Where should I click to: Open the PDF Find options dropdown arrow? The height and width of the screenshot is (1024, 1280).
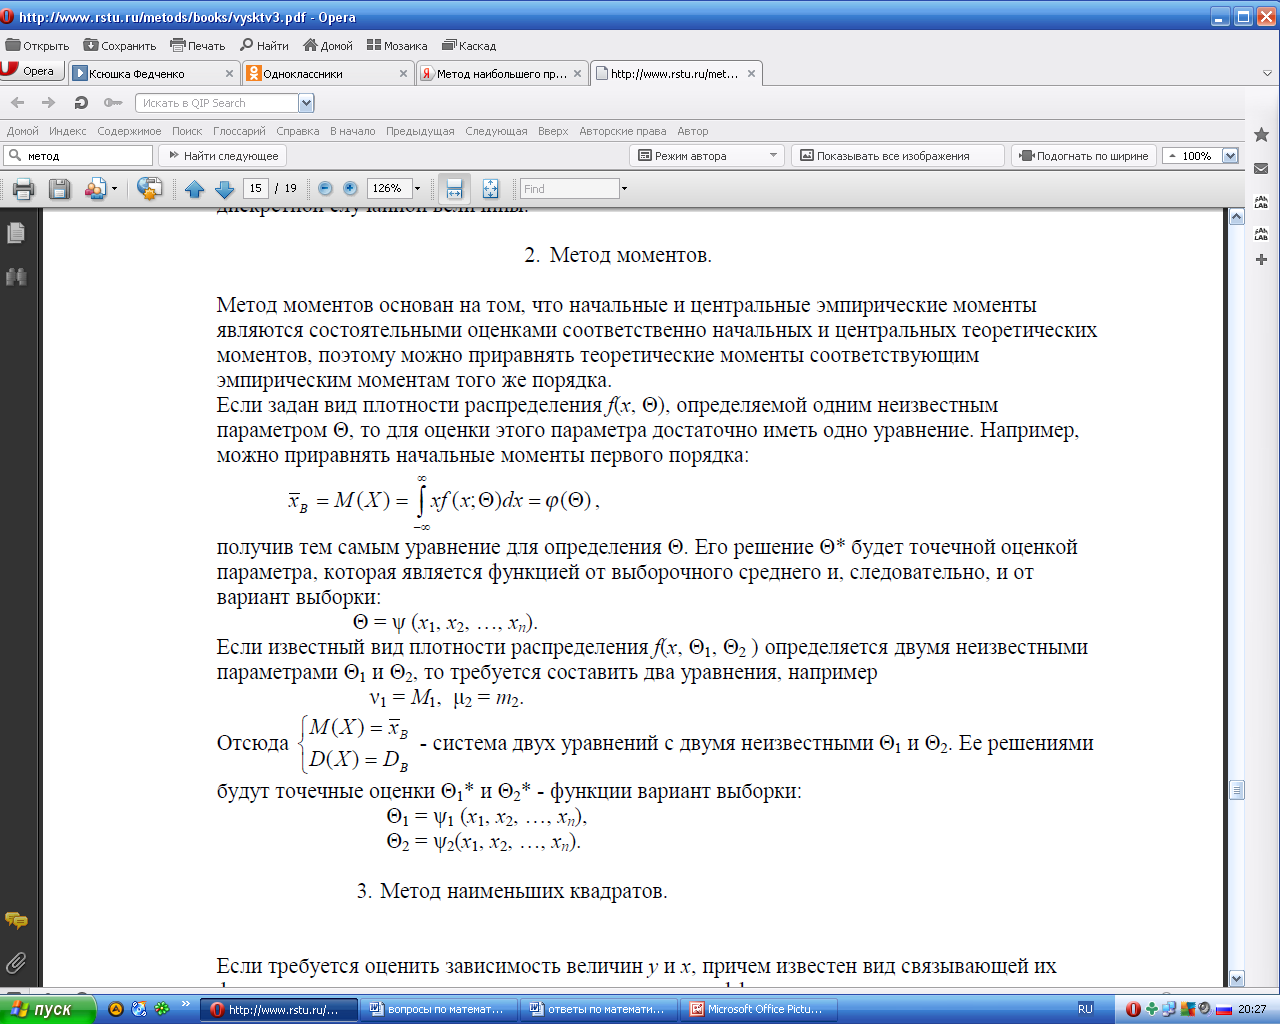tap(624, 188)
